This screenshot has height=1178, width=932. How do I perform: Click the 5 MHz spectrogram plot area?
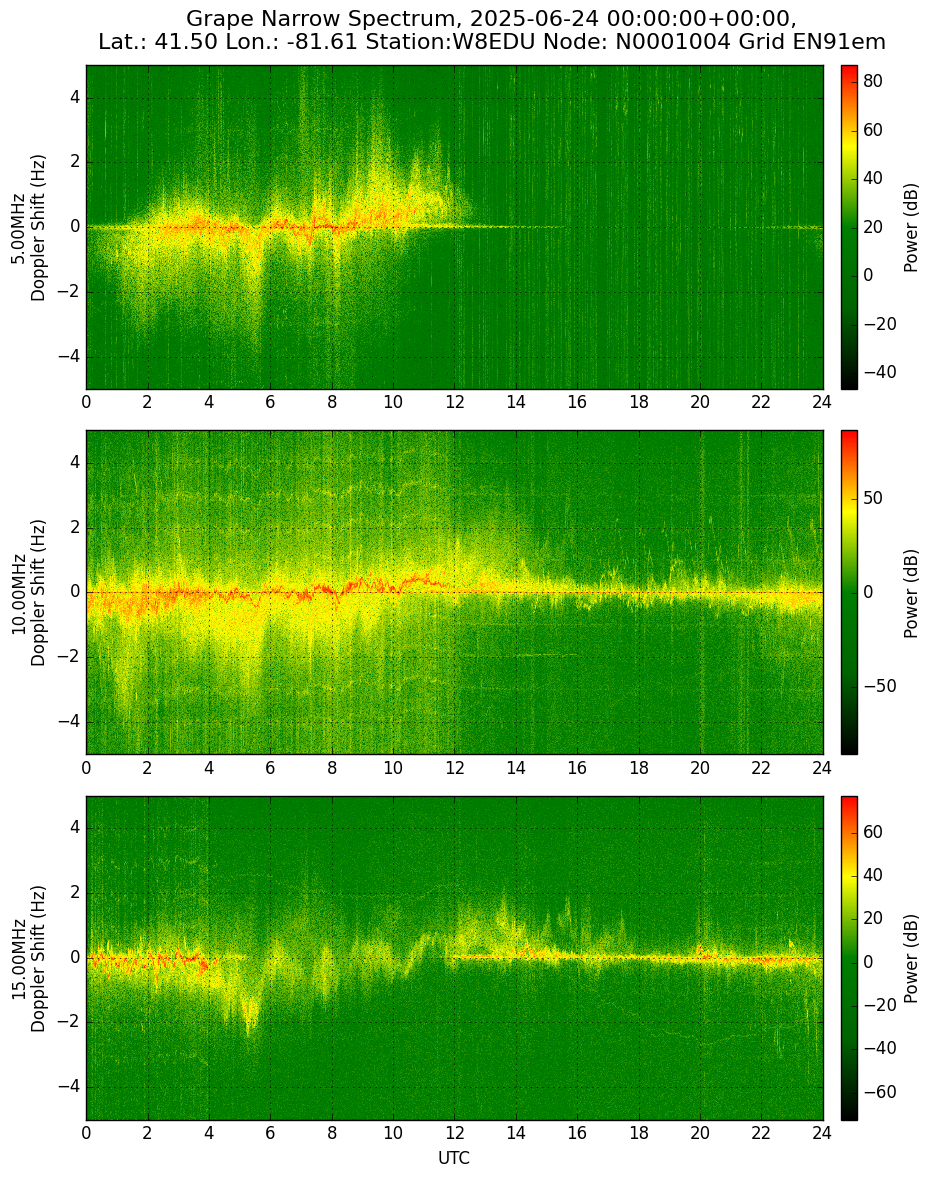pyautogui.click(x=454, y=228)
